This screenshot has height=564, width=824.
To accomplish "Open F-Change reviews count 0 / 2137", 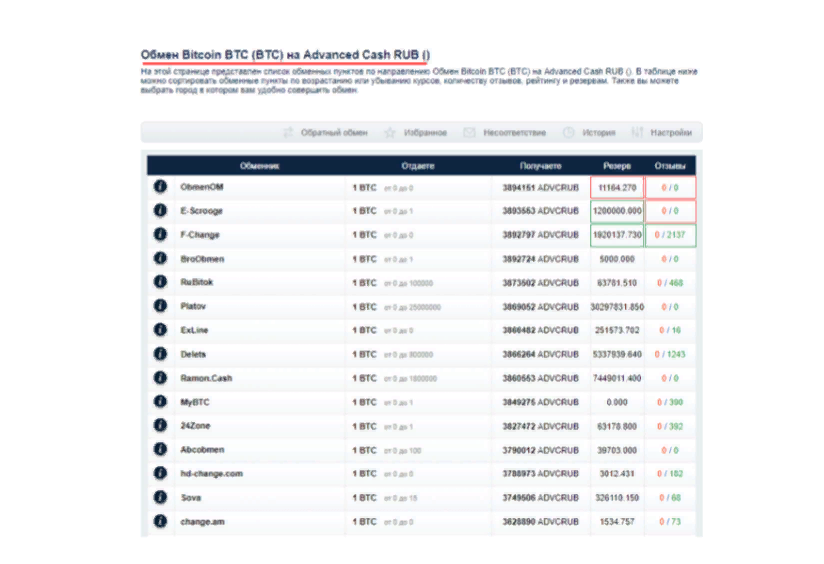I will click(x=670, y=235).
